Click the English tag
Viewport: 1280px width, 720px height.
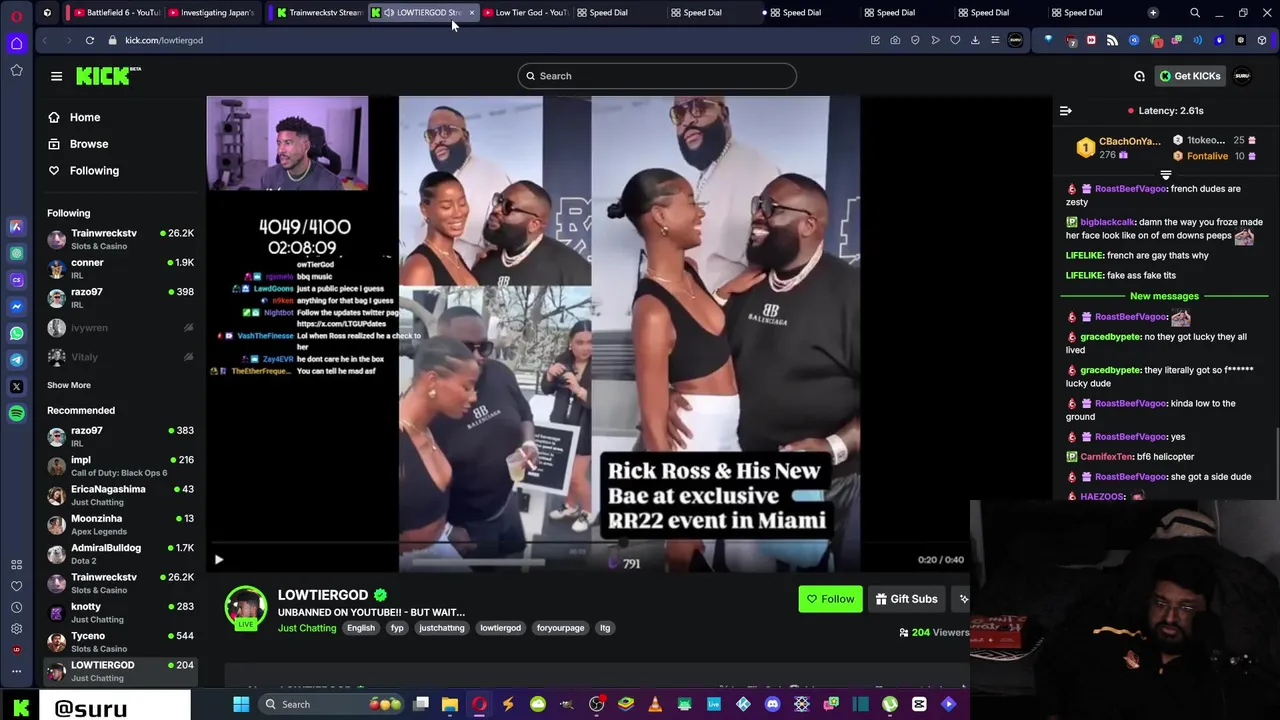click(x=361, y=628)
